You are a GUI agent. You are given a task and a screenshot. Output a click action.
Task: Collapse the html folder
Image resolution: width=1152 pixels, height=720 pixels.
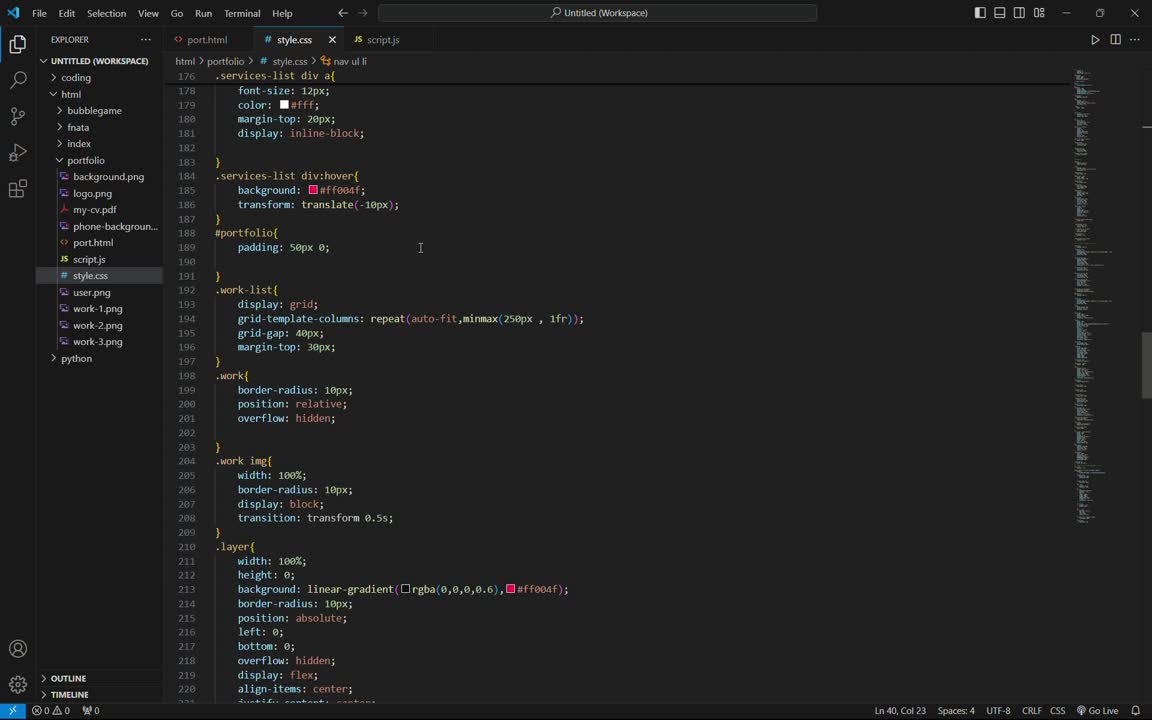pos(71,94)
